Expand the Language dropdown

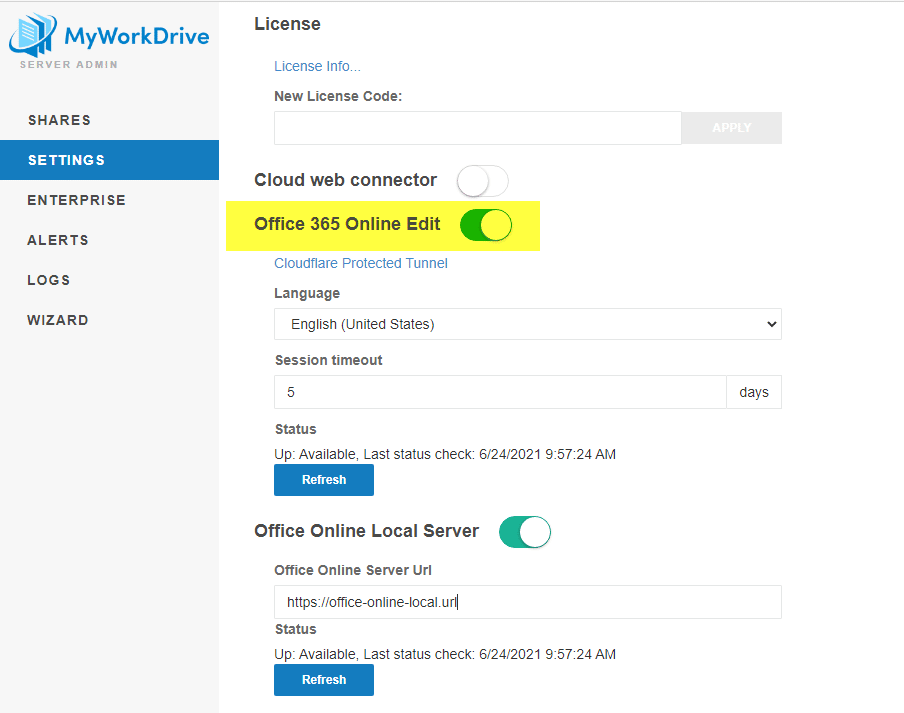[x=527, y=324]
